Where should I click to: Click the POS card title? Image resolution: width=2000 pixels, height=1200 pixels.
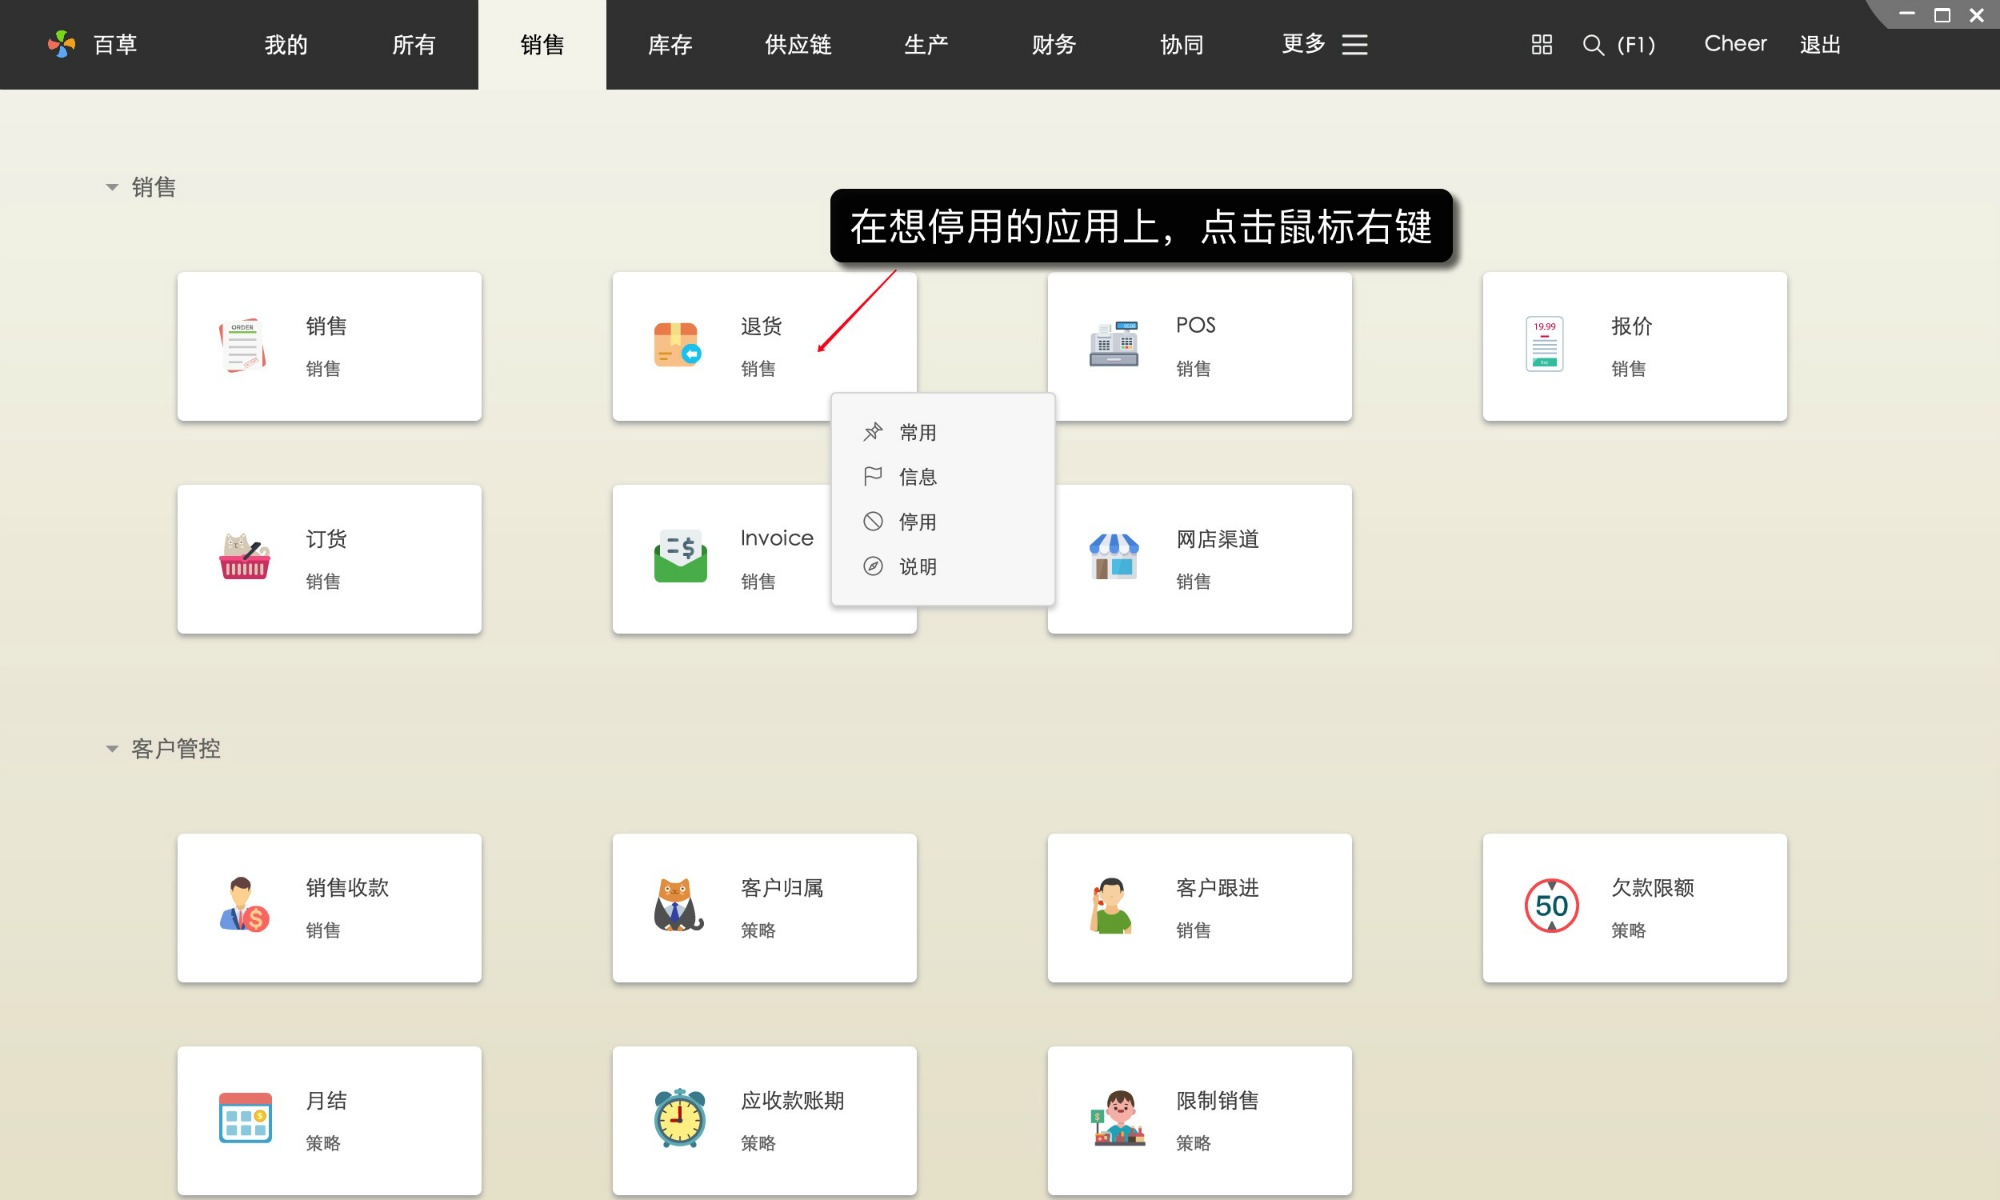pyautogui.click(x=1196, y=325)
